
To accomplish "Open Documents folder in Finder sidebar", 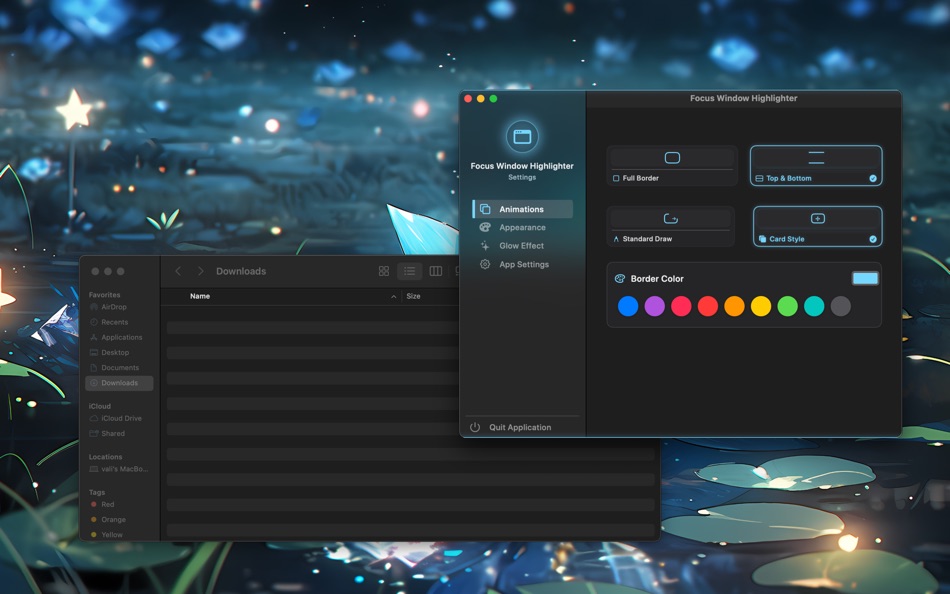I will click(119, 368).
